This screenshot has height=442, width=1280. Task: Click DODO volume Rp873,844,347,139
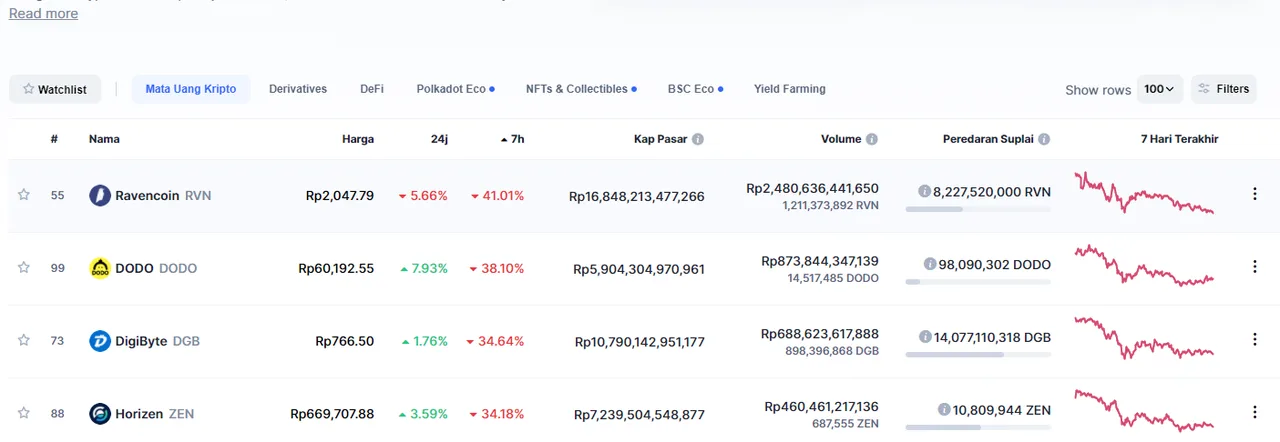820,261
